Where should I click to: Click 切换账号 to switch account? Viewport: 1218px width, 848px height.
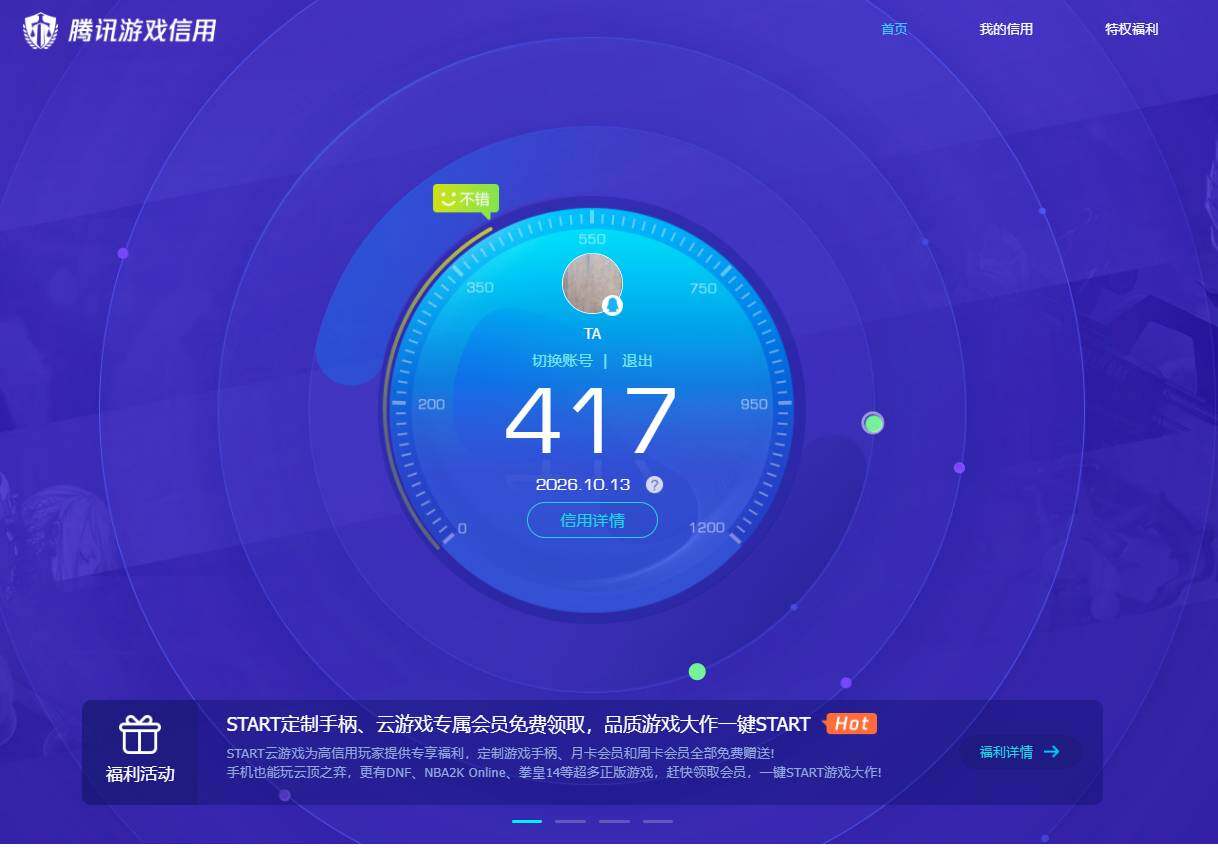pyautogui.click(x=562, y=361)
